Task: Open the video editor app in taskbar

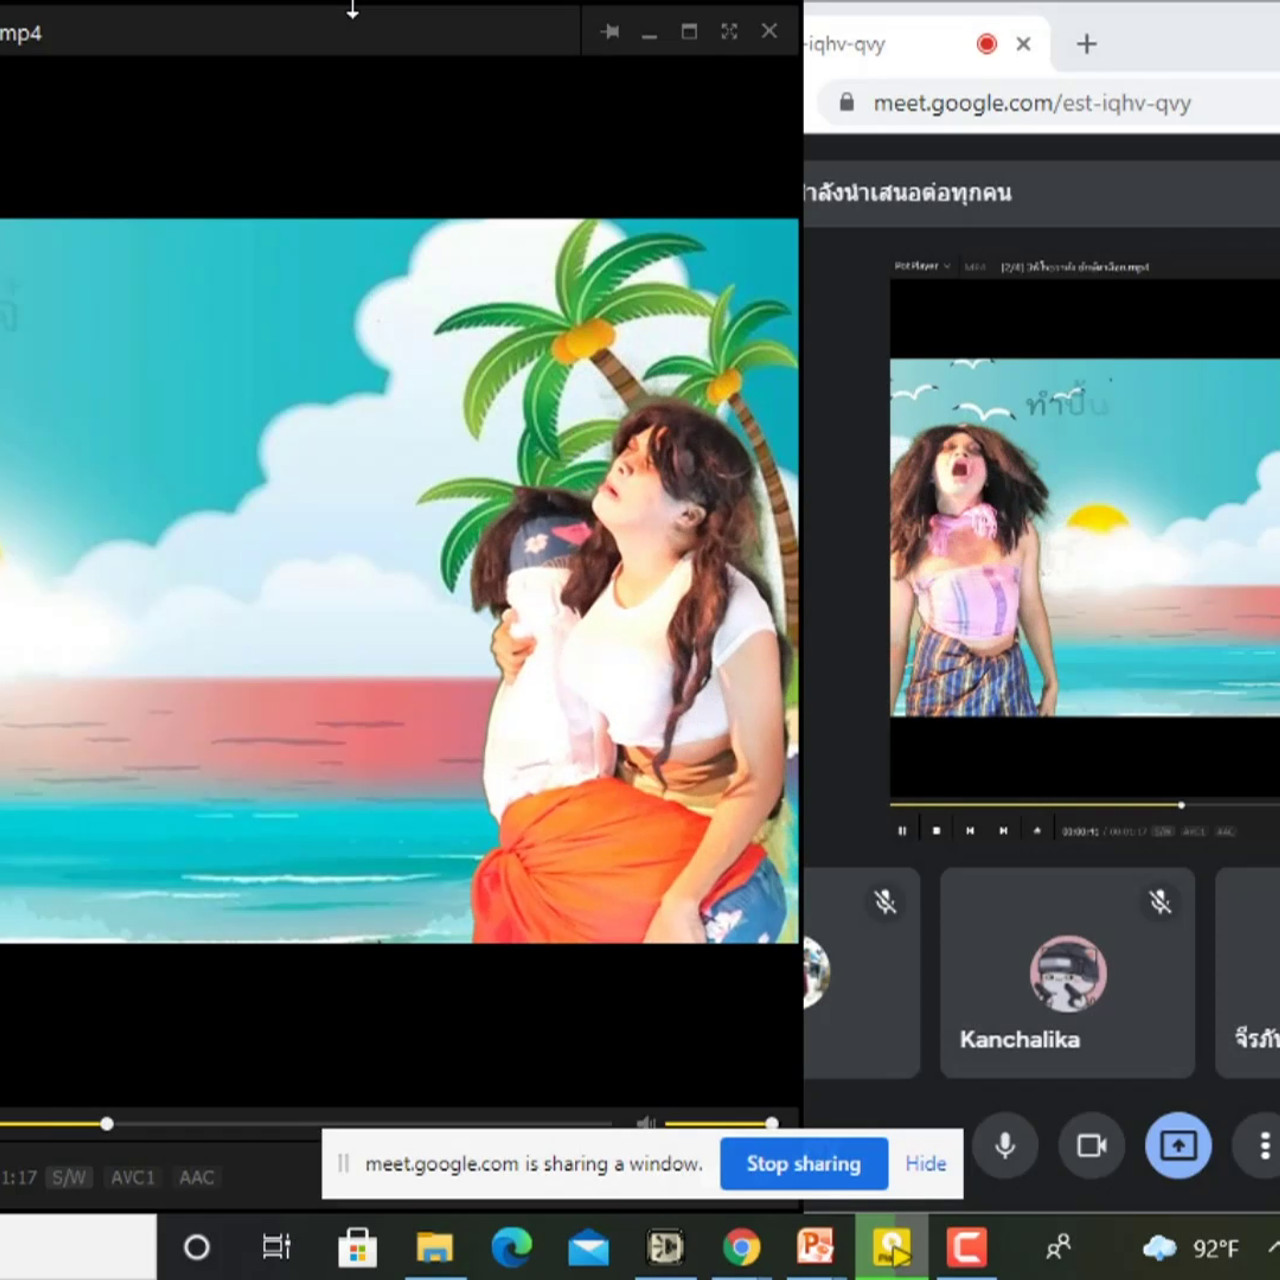Action: coord(665,1247)
